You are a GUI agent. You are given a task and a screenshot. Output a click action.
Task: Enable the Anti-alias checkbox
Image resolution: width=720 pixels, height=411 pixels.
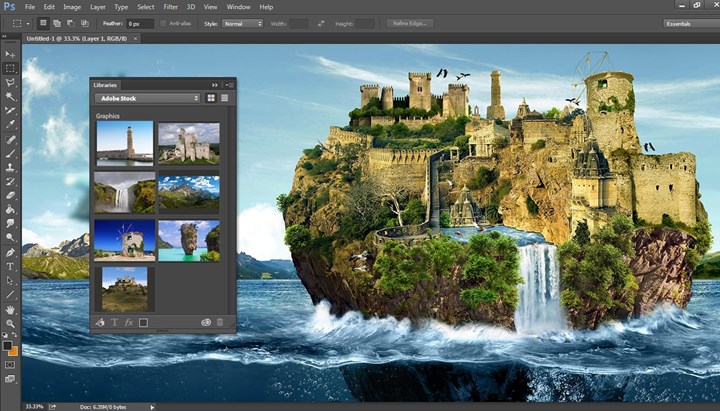(x=164, y=22)
